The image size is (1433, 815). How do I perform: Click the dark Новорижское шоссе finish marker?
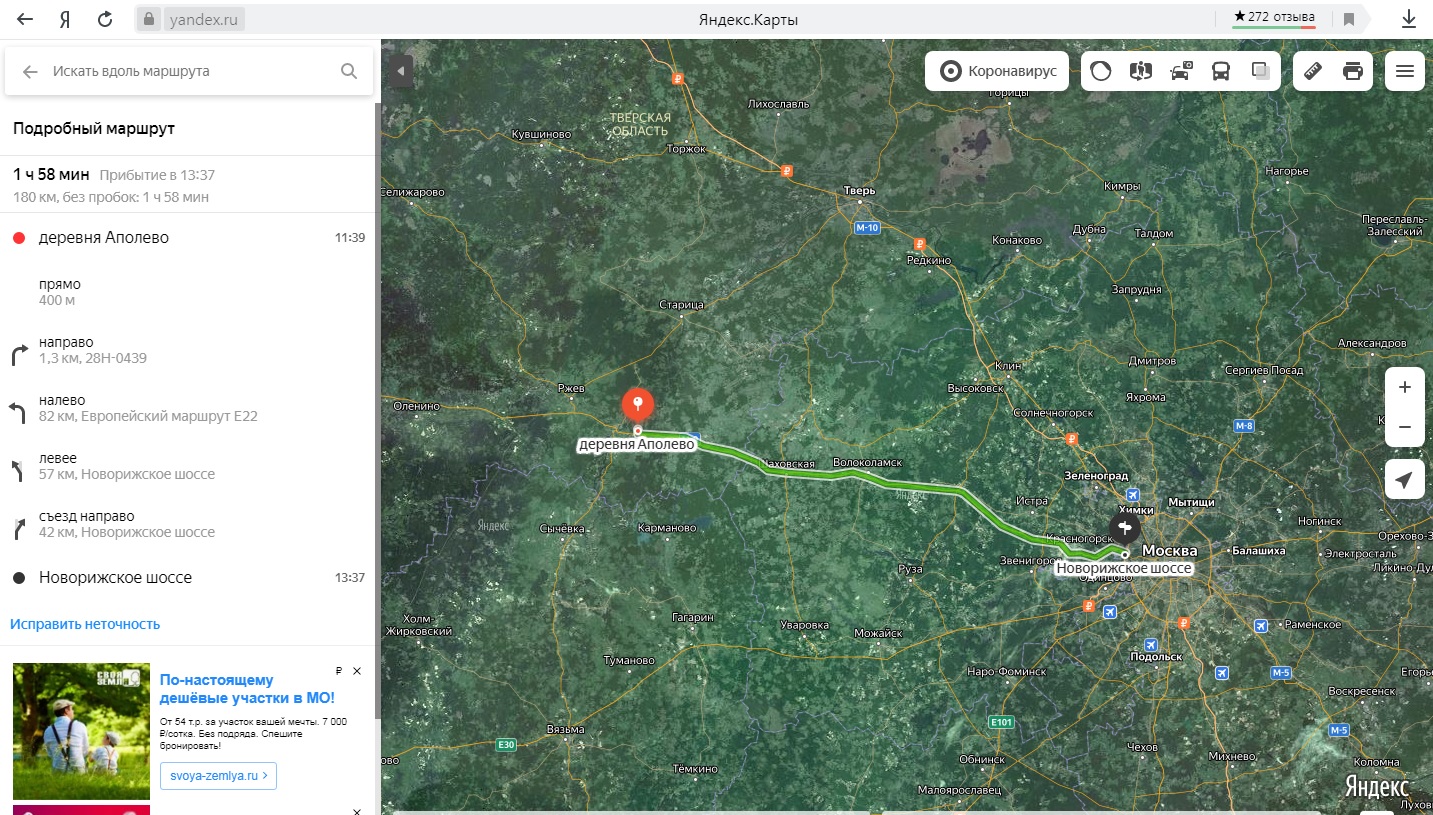coord(1124,528)
